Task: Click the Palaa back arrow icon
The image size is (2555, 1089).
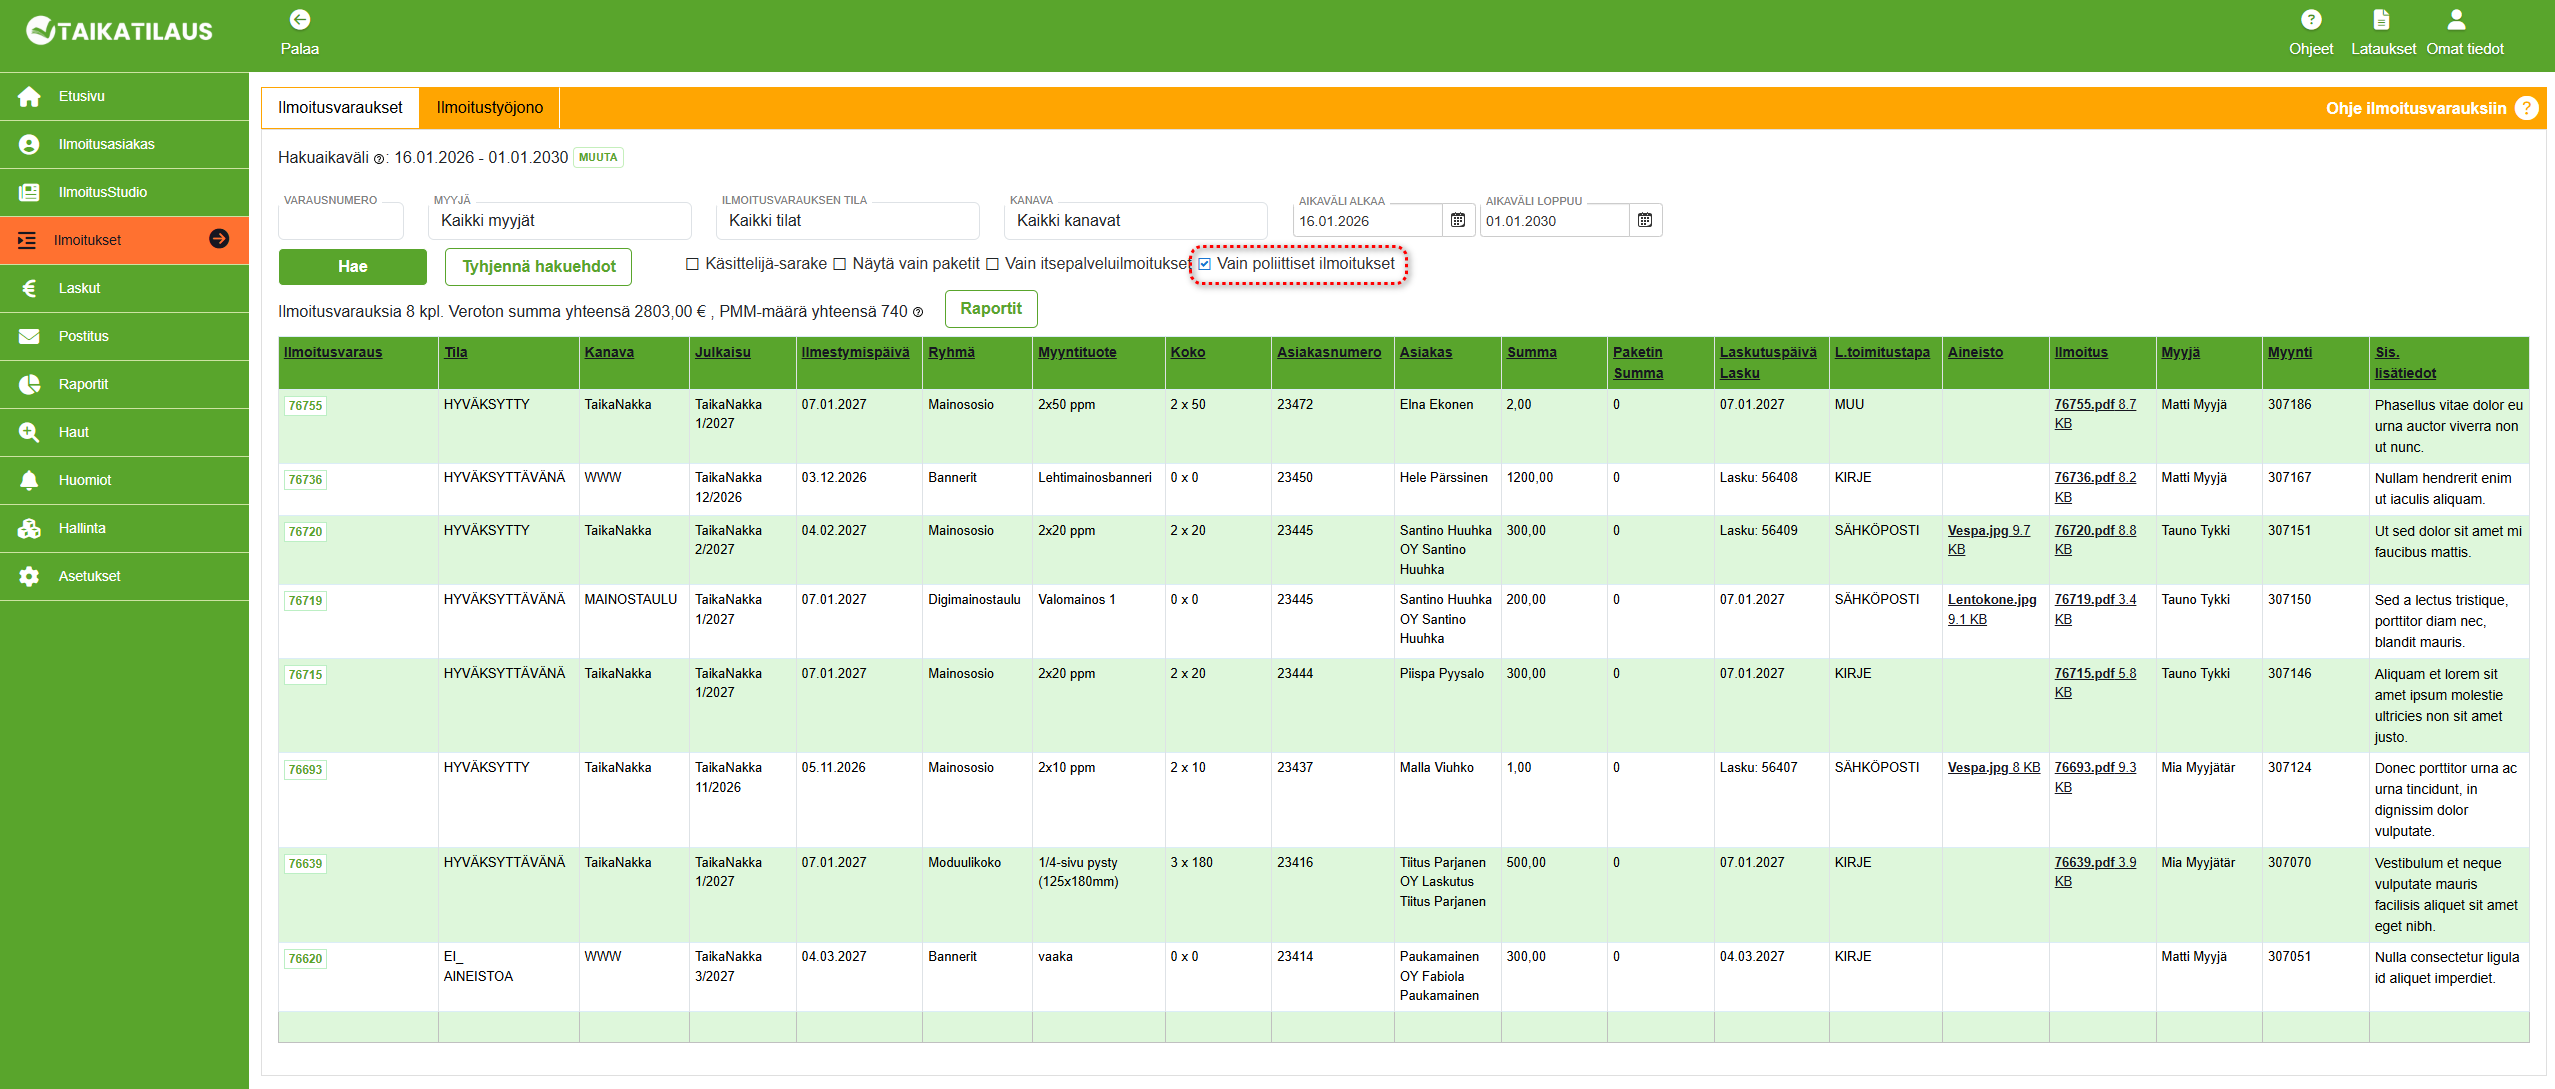Action: point(300,20)
